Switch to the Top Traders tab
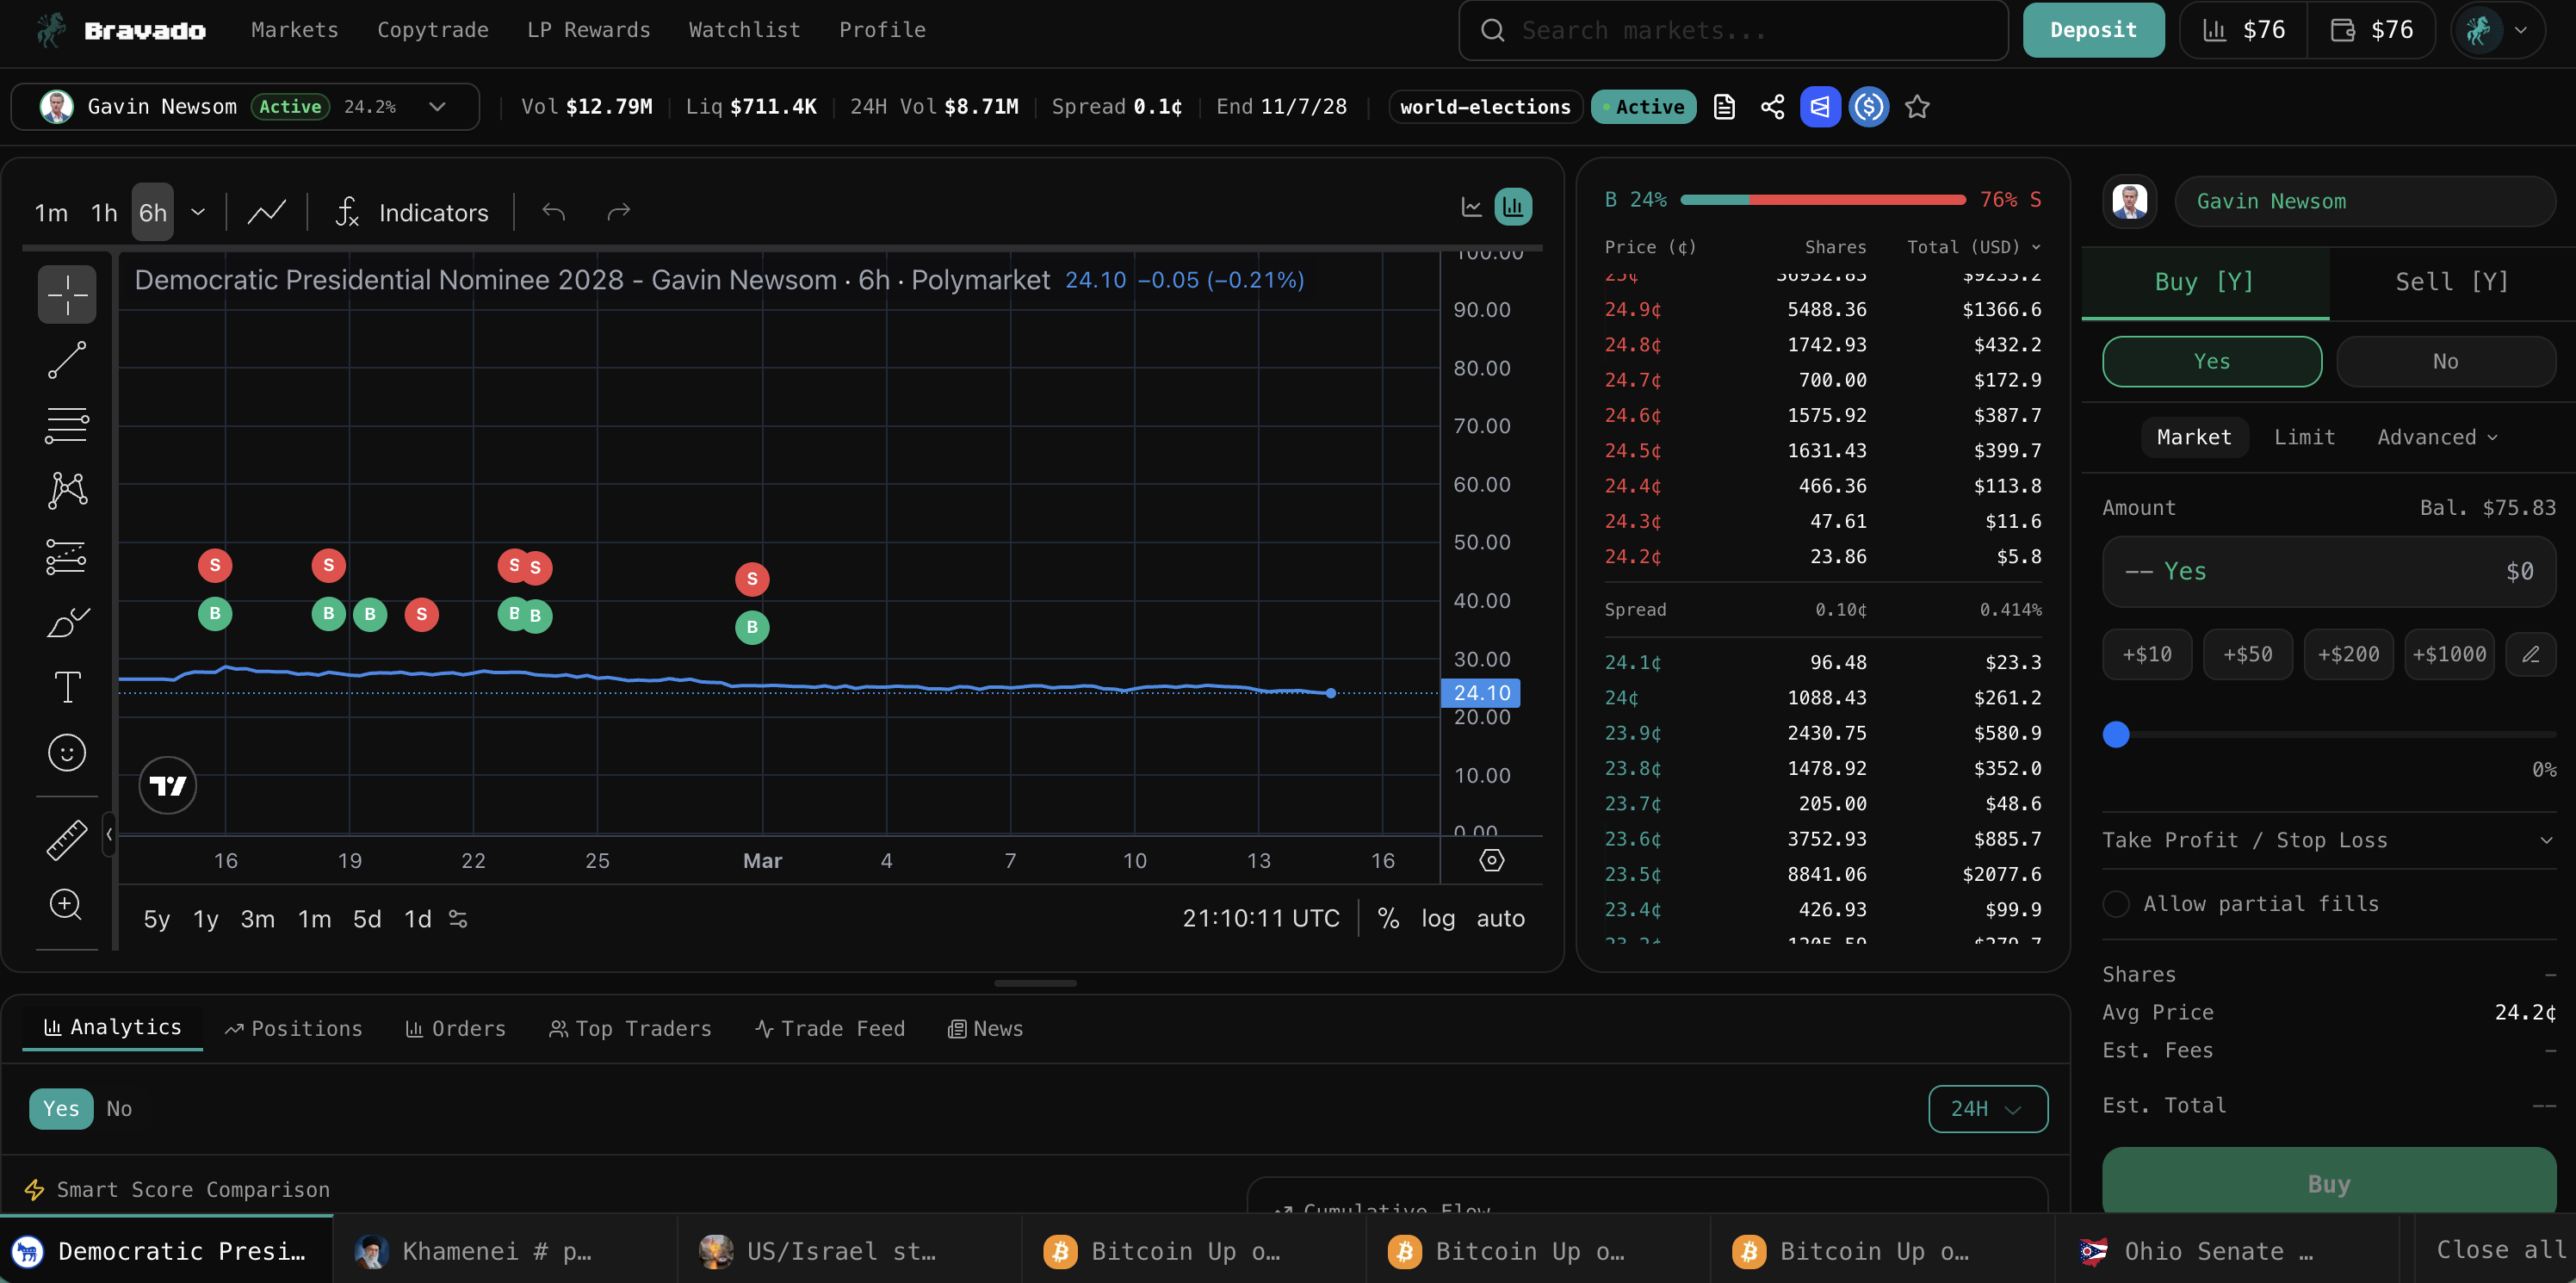This screenshot has width=2576, height=1283. pos(630,1028)
